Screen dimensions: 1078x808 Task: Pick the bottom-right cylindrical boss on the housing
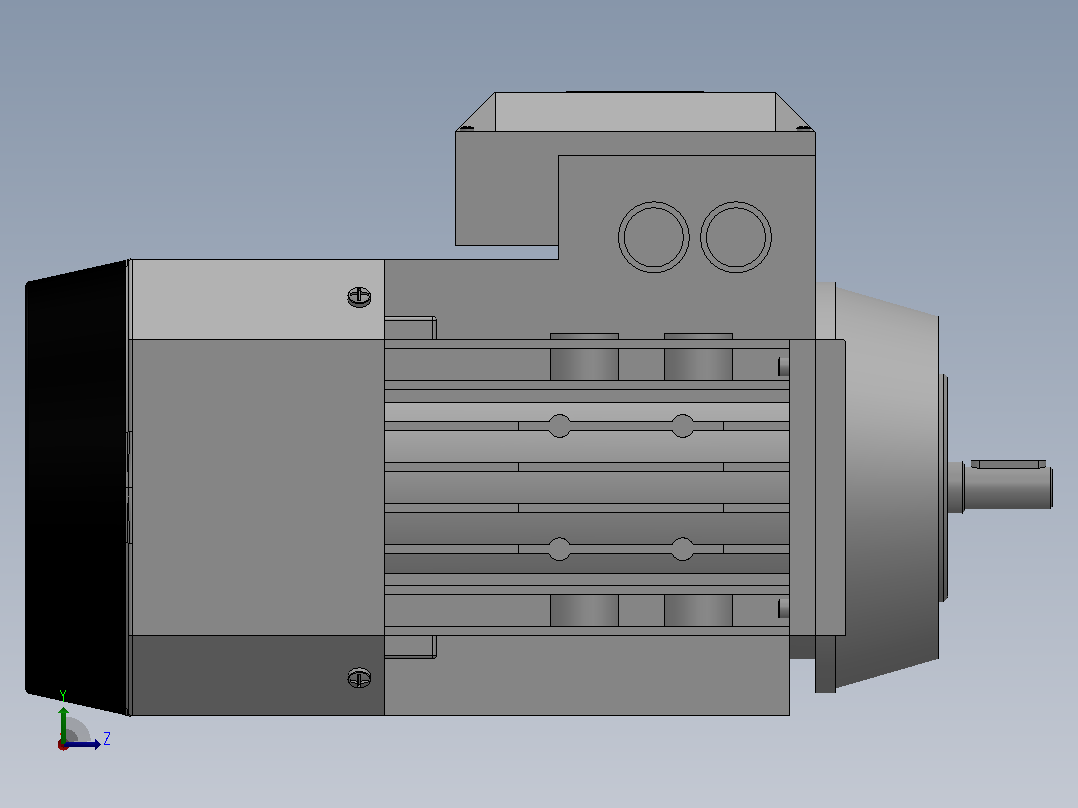[698, 611]
